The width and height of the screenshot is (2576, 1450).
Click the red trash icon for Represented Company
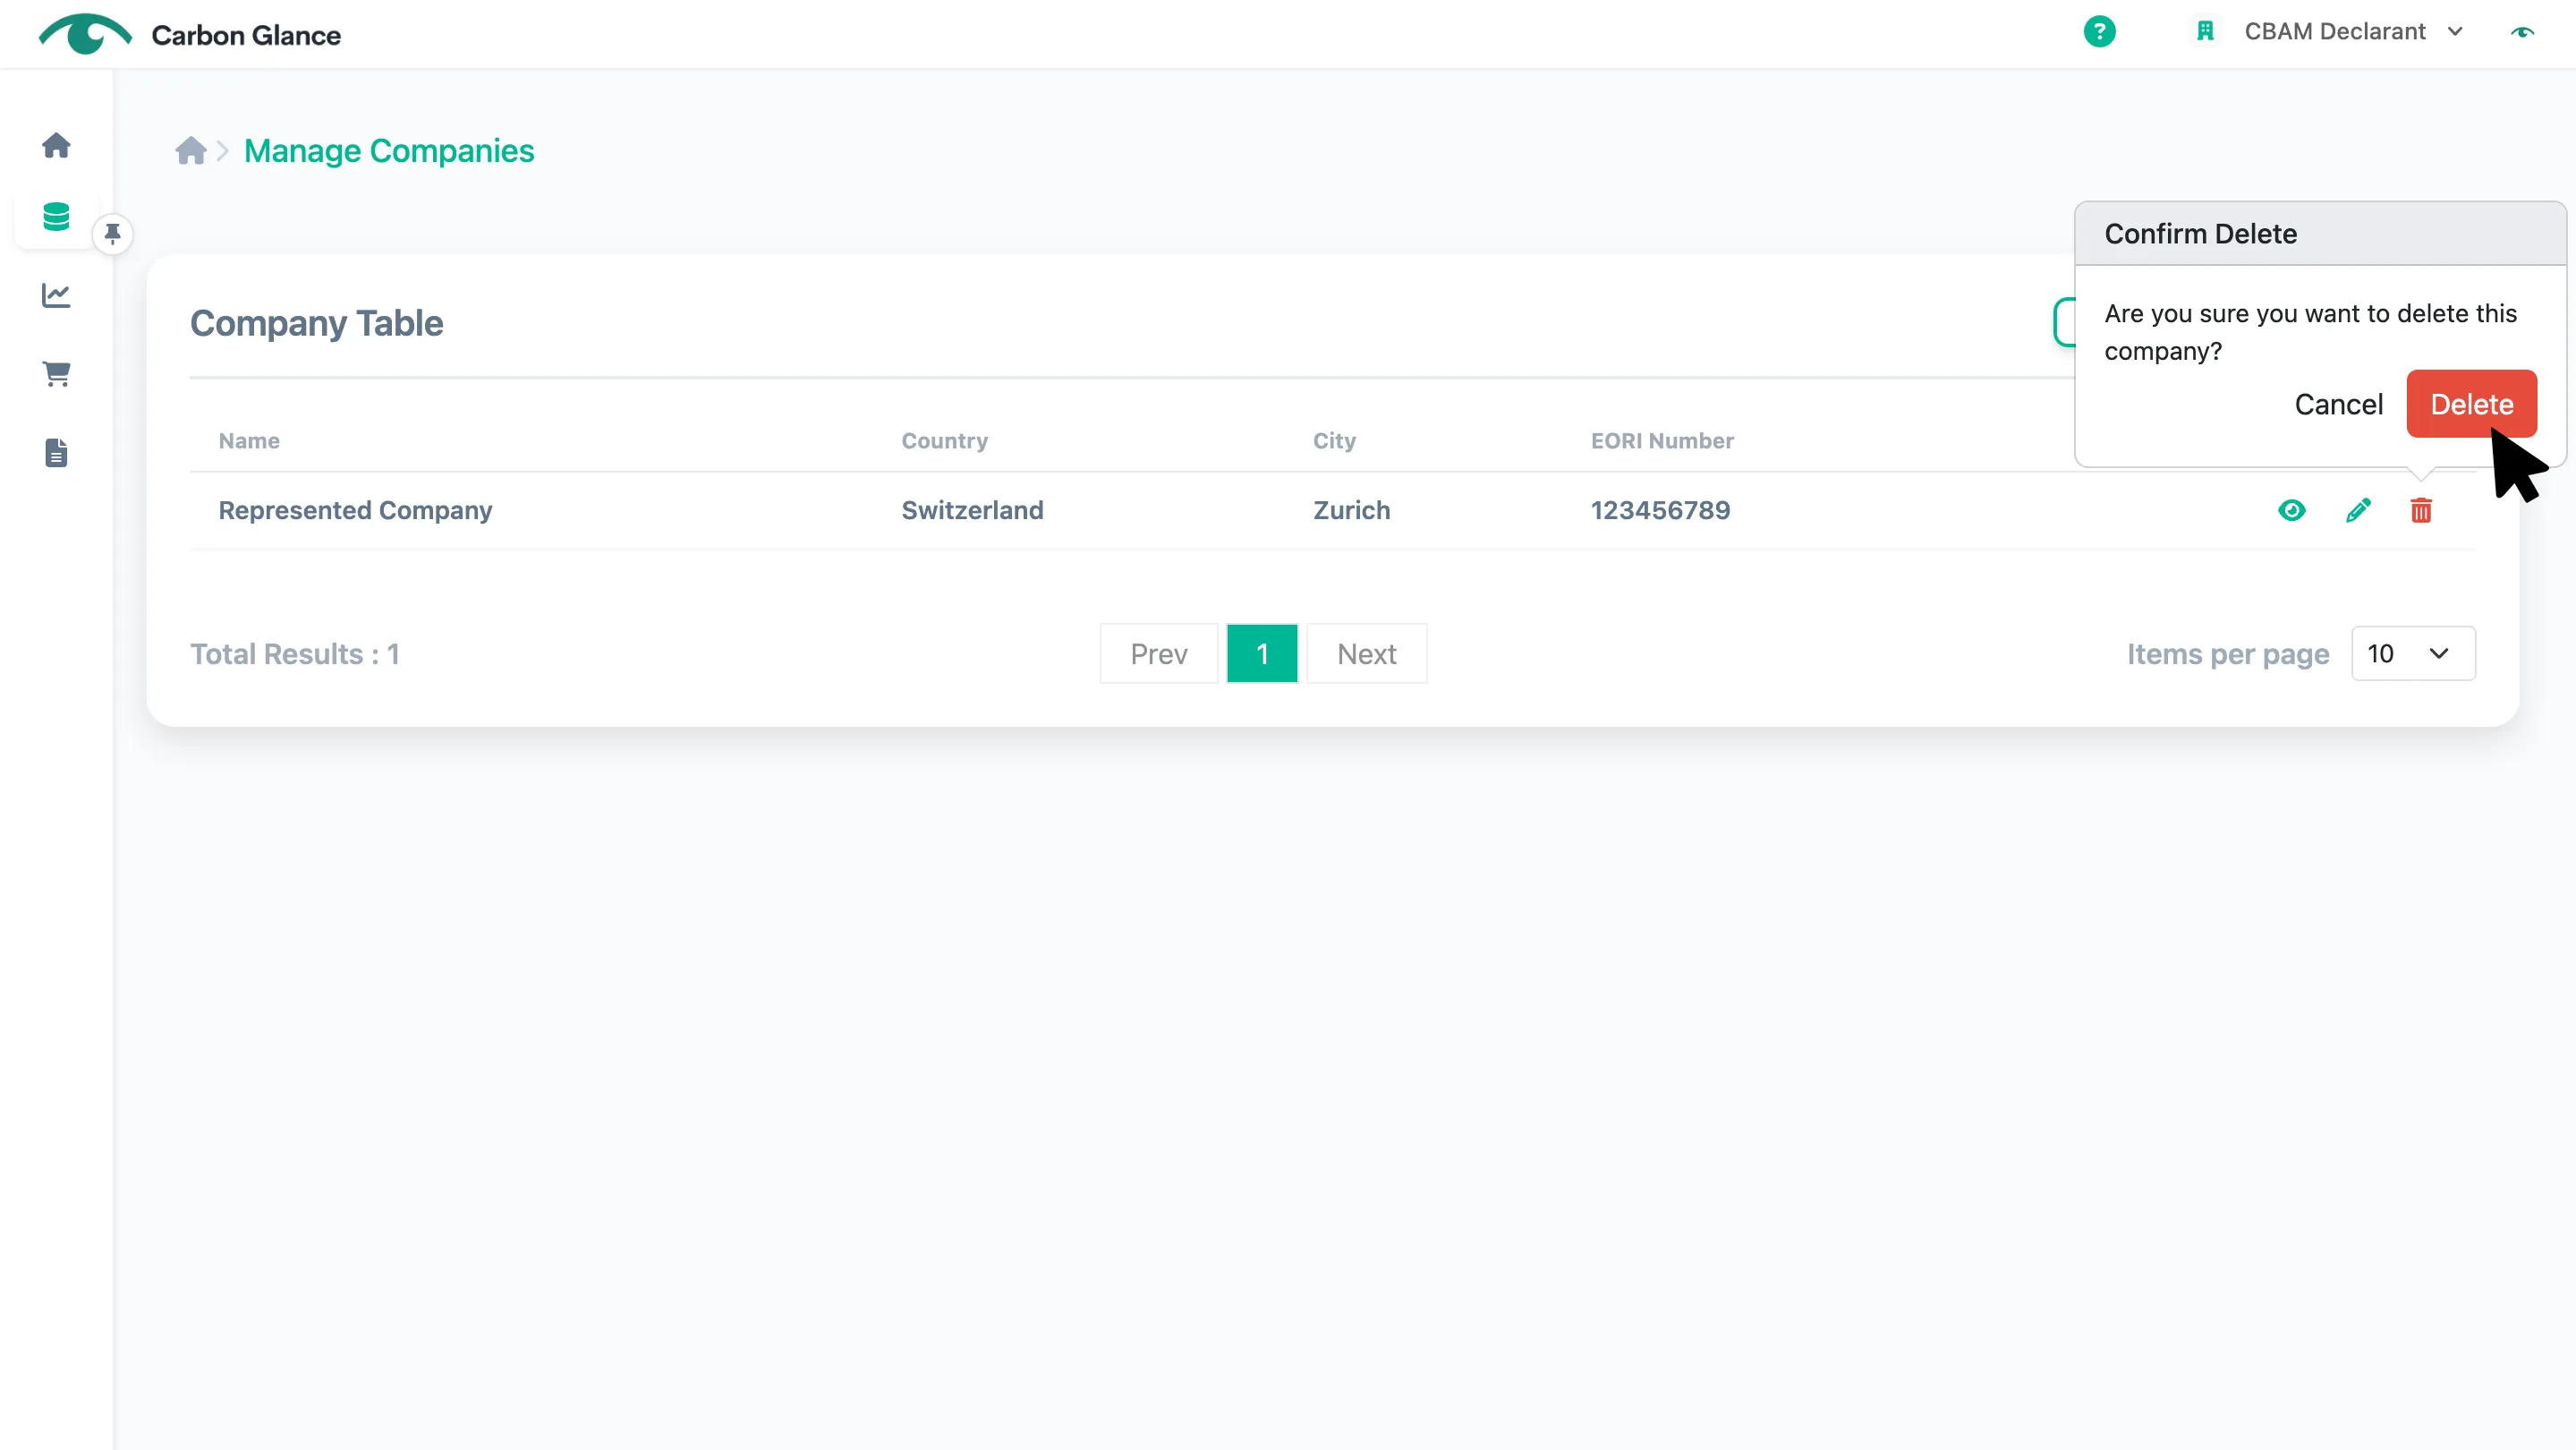click(2420, 511)
